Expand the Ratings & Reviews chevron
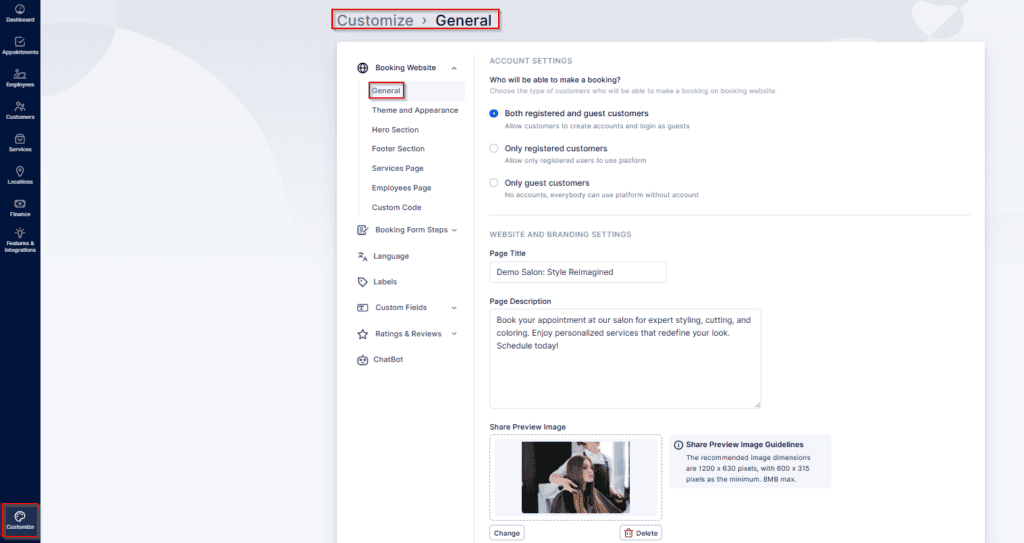The height and width of the screenshot is (543, 1024). coord(454,334)
